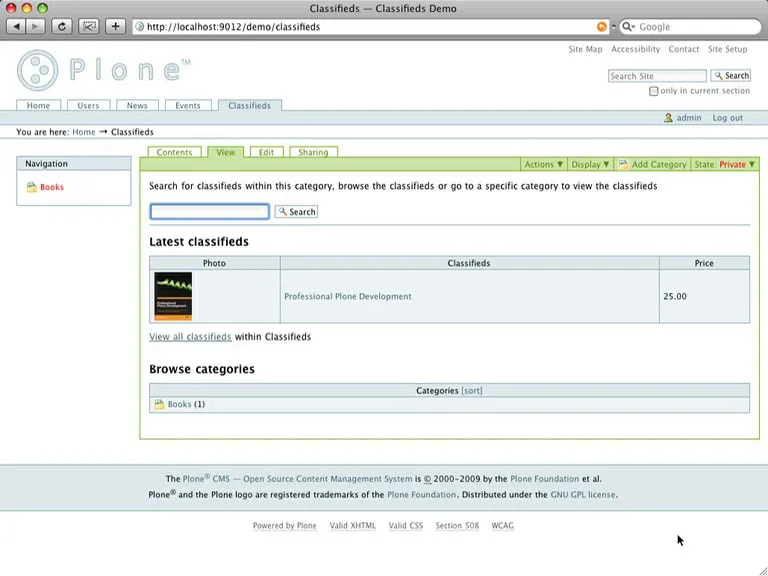Enable only in current section checkbox
Screen dimensions: 768x576
[653, 91]
